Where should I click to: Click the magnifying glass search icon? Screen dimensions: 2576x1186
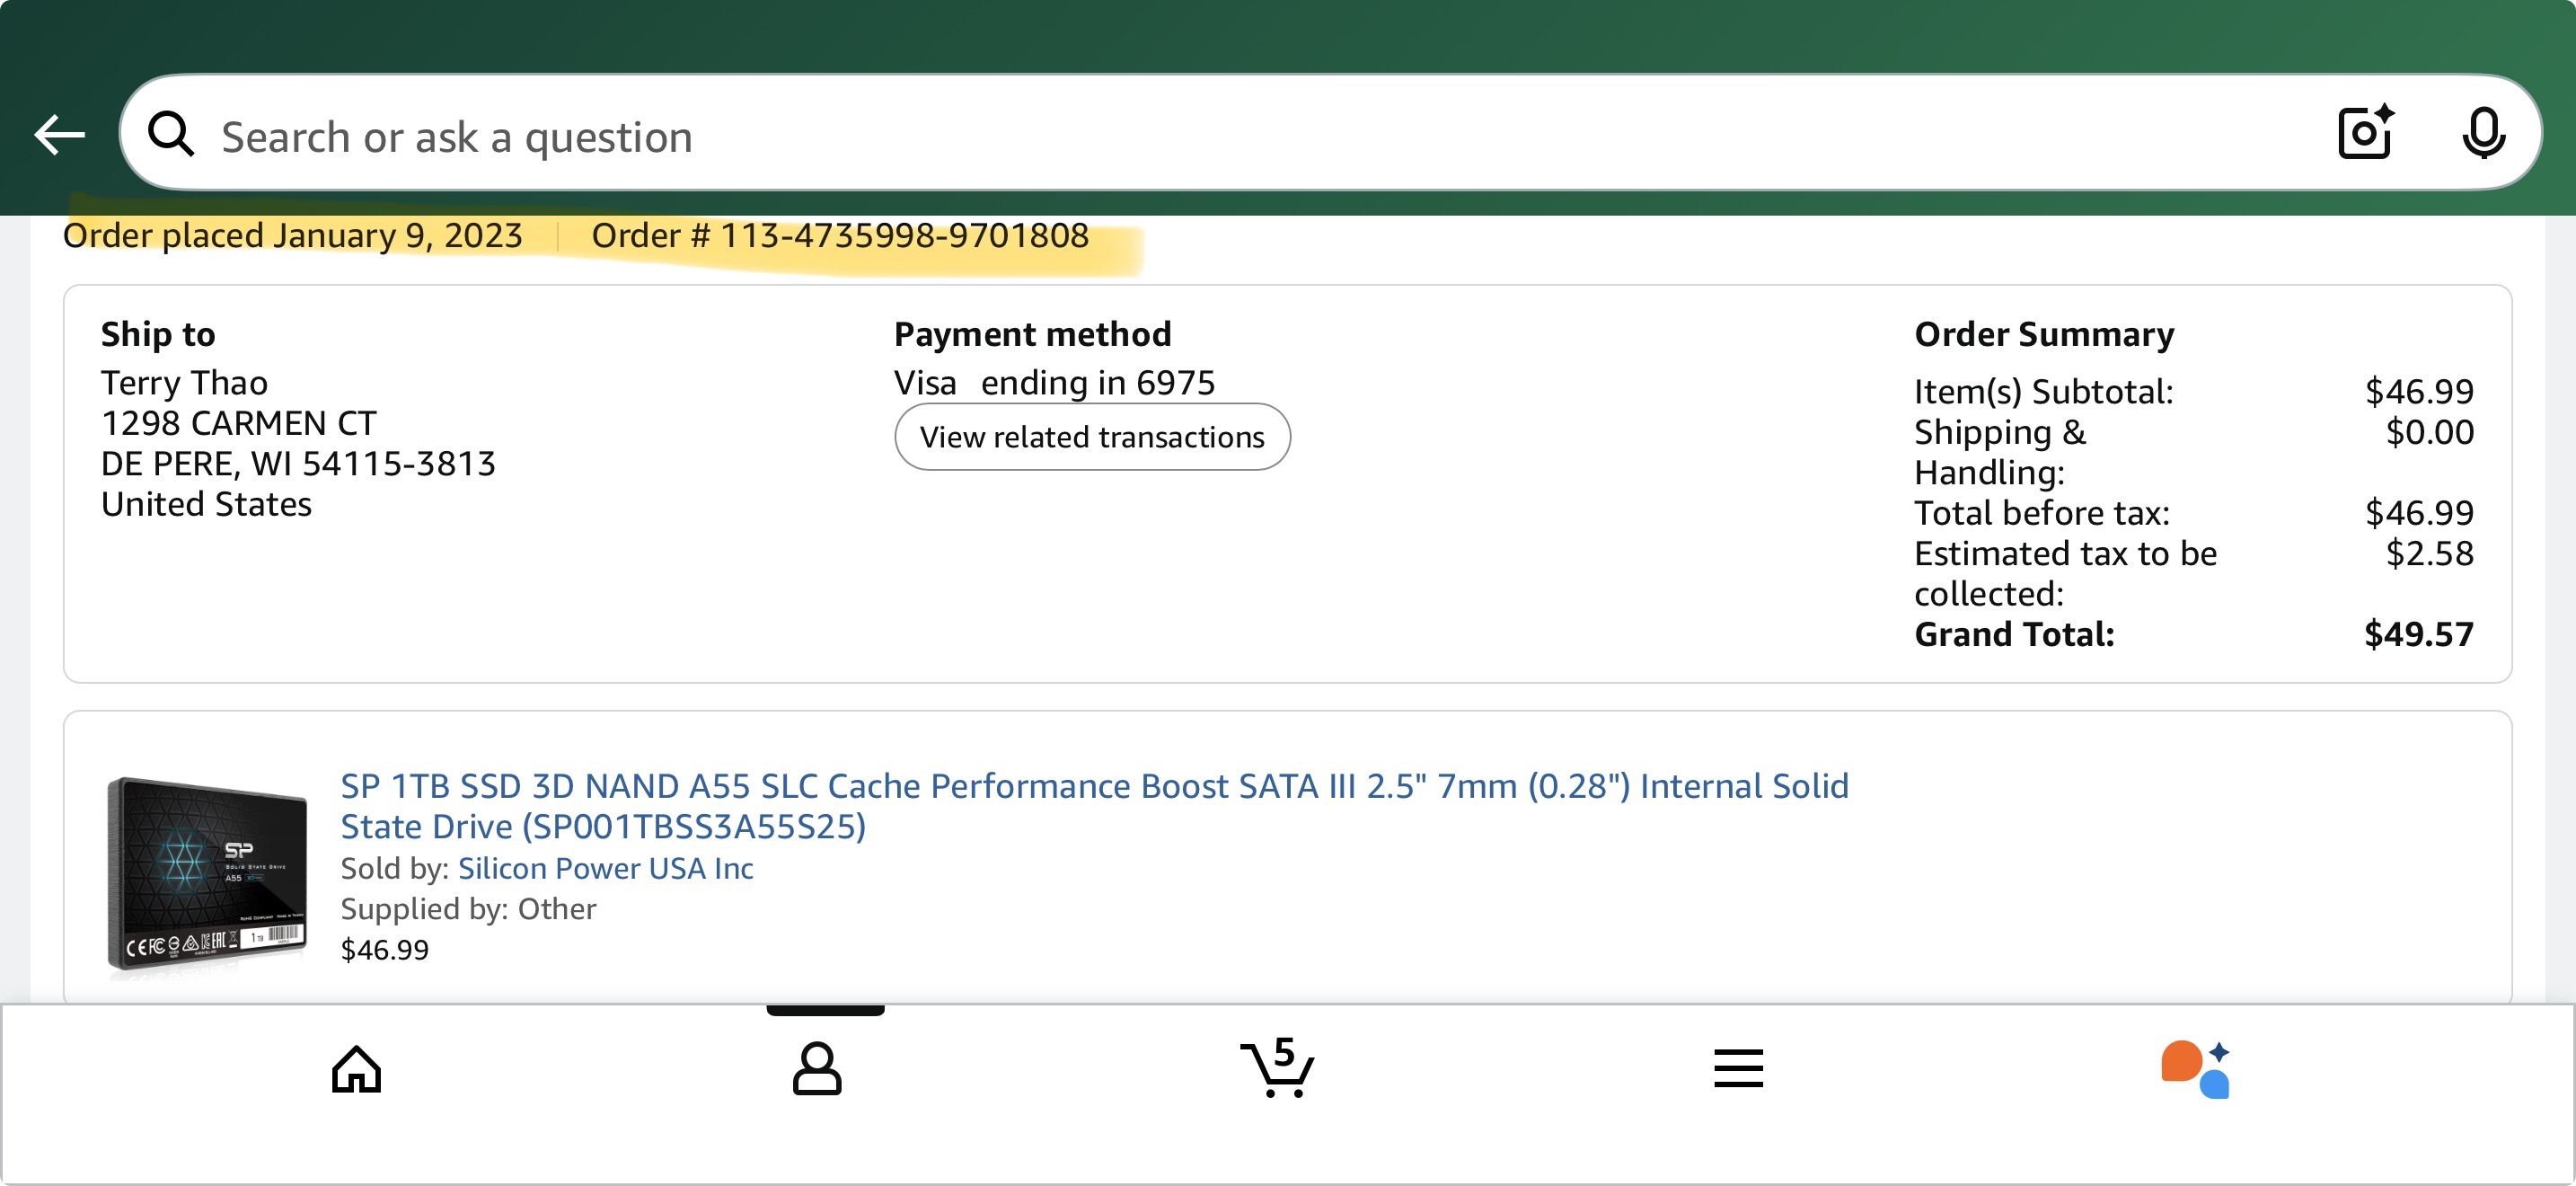(x=171, y=134)
